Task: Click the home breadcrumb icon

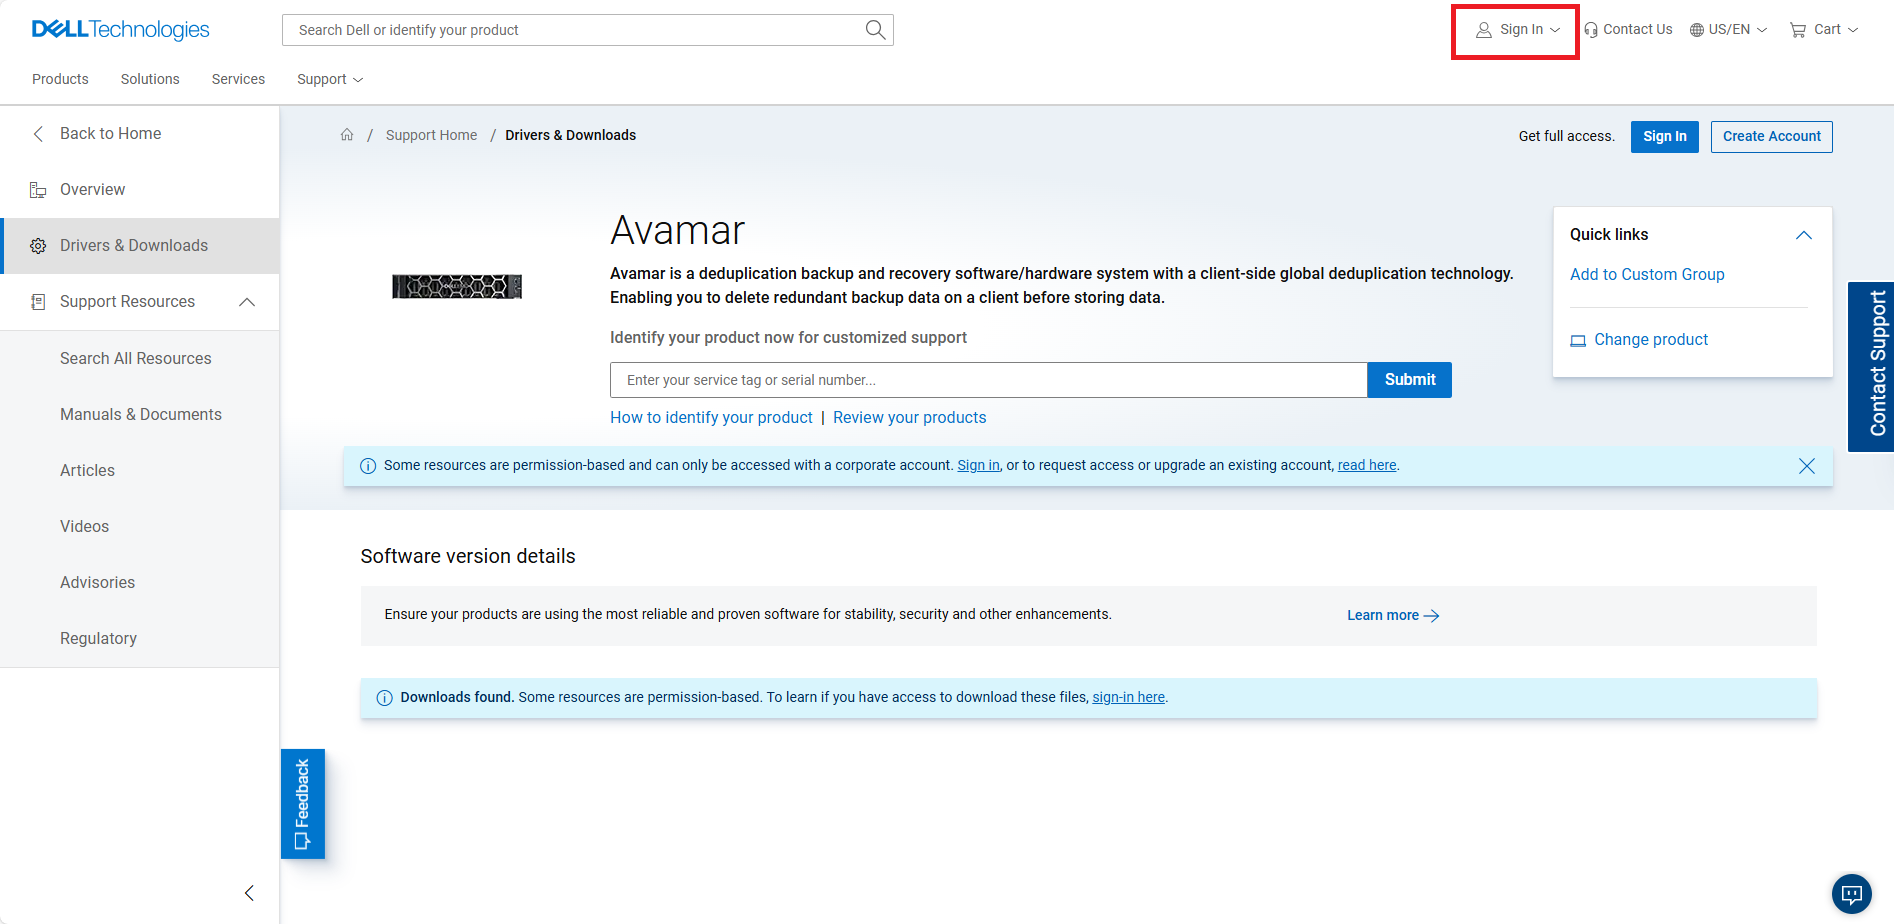Action: [347, 135]
